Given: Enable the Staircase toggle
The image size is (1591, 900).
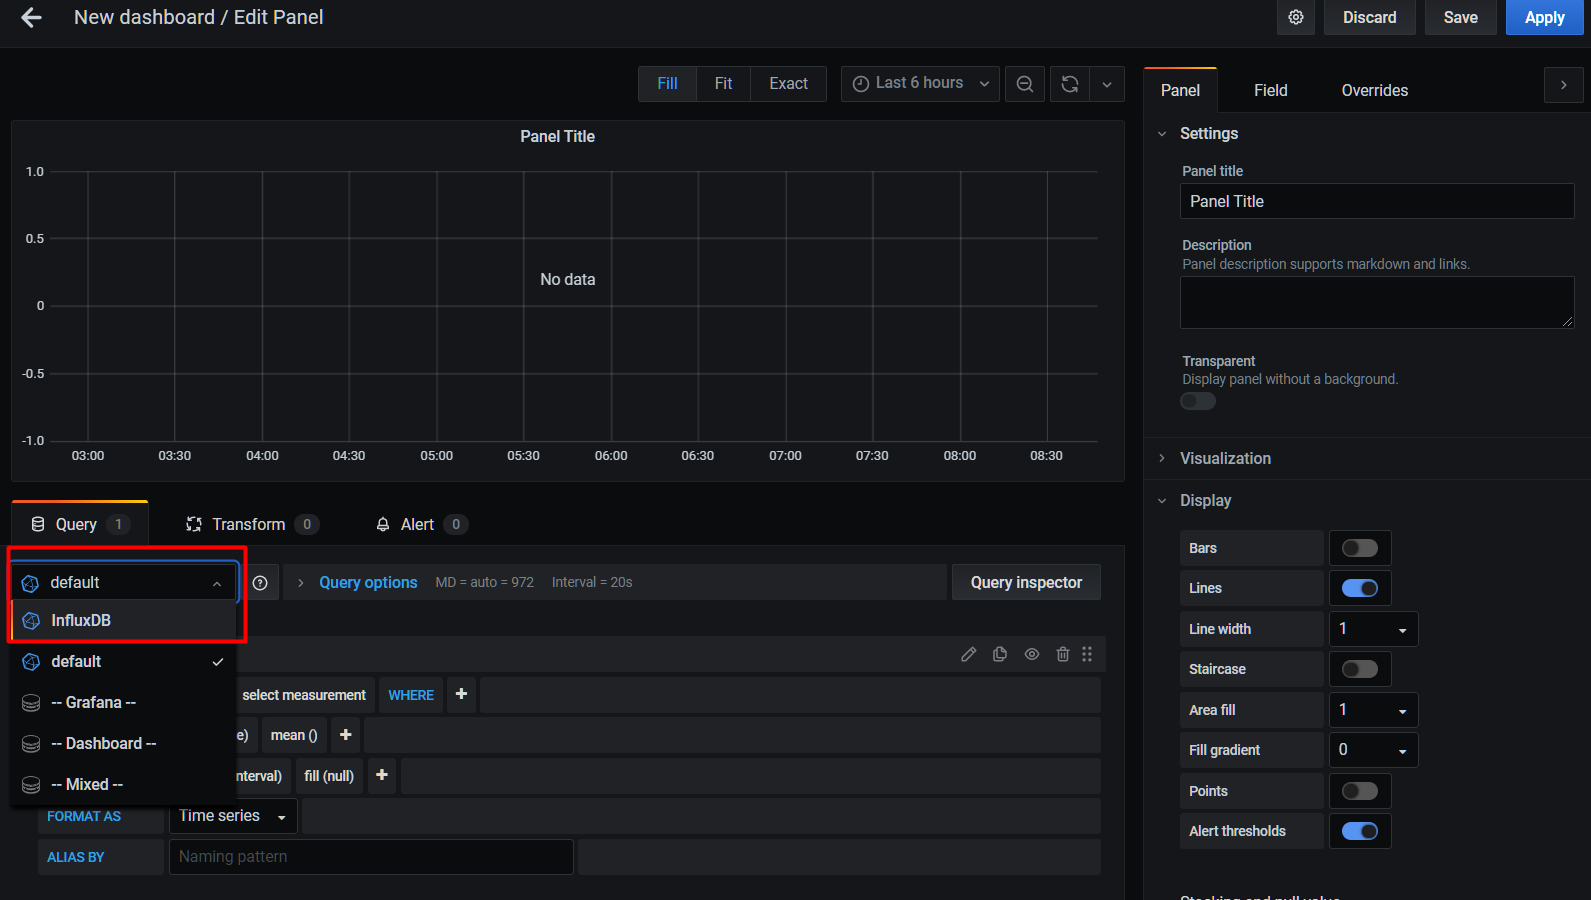Looking at the screenshot, I should coord(1359,669).
